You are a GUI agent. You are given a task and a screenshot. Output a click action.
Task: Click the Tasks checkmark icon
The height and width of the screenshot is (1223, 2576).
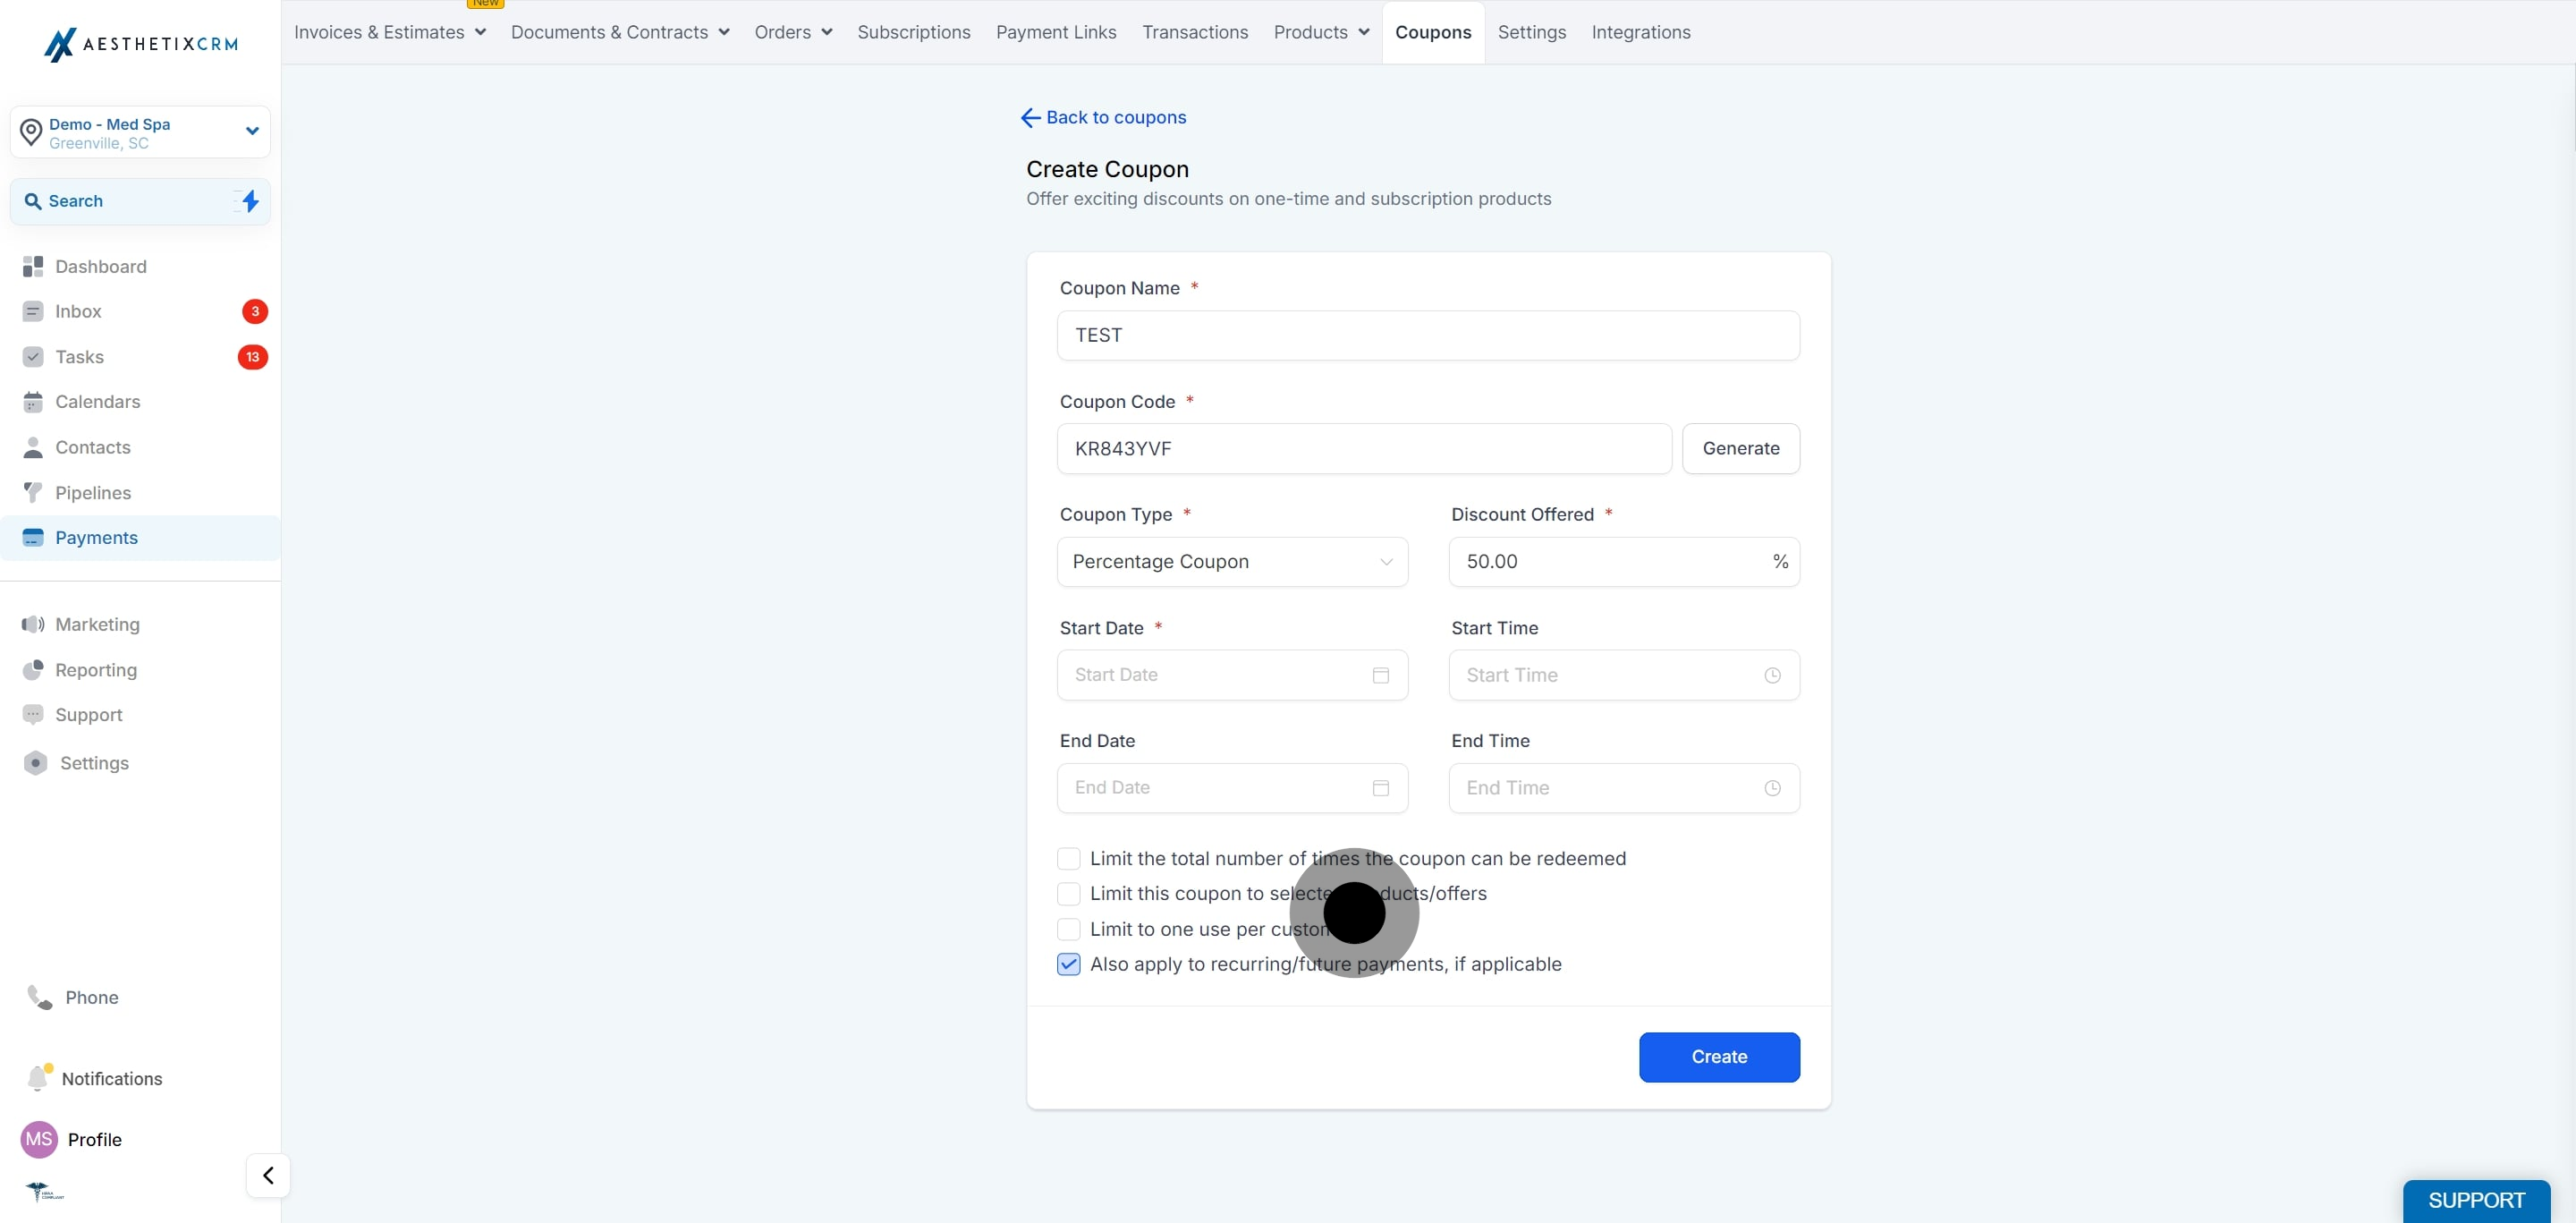pyautogui.click(x=33, y=357)
